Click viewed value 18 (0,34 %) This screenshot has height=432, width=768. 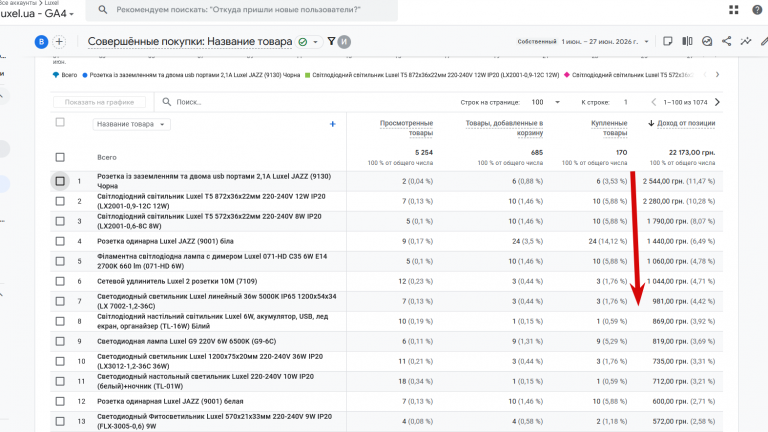click(415, 381)
